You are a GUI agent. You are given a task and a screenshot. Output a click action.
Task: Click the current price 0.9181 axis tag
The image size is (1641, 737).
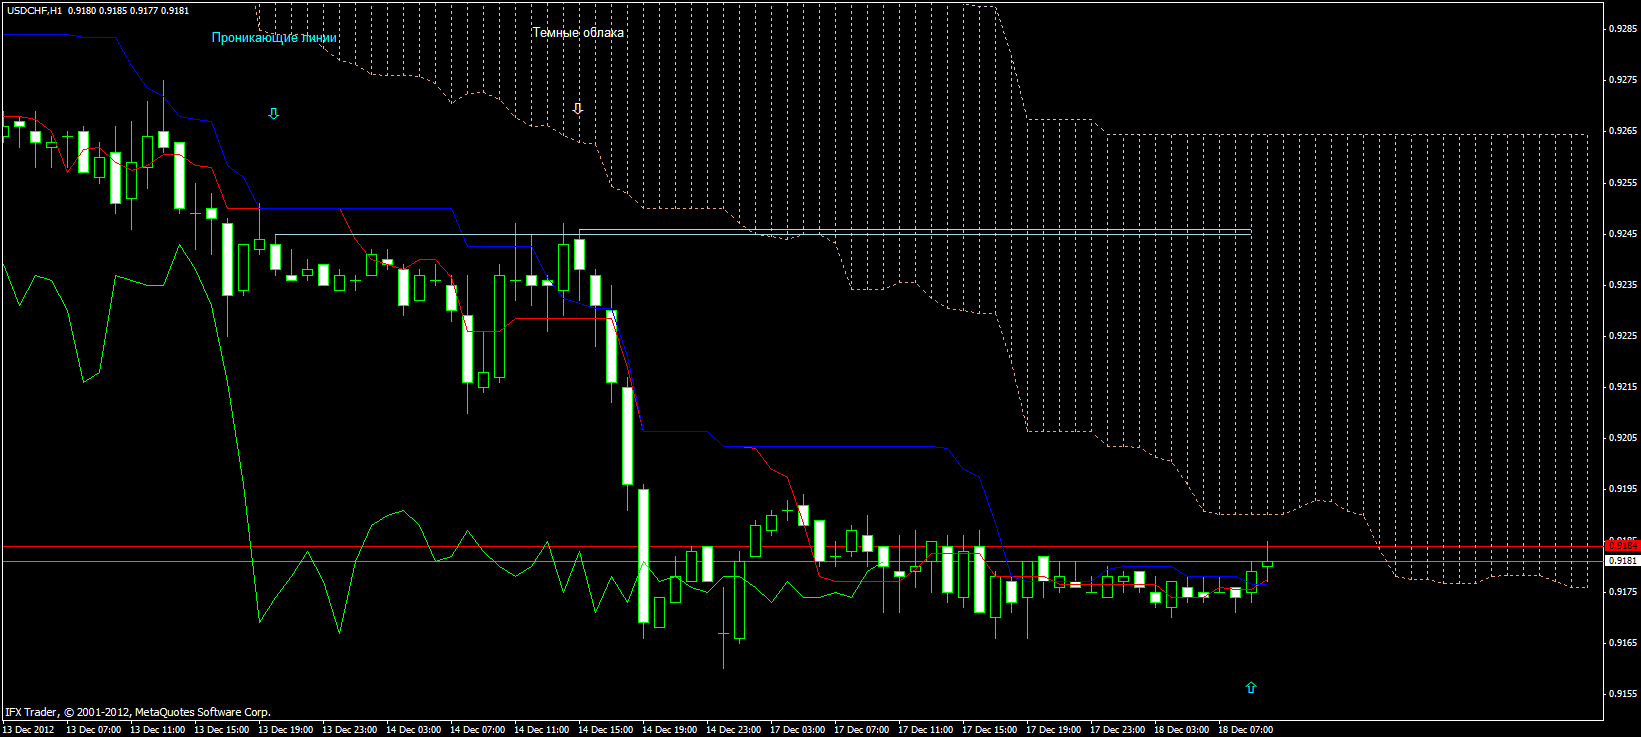pyautogui.click(x=1622, y=561)
